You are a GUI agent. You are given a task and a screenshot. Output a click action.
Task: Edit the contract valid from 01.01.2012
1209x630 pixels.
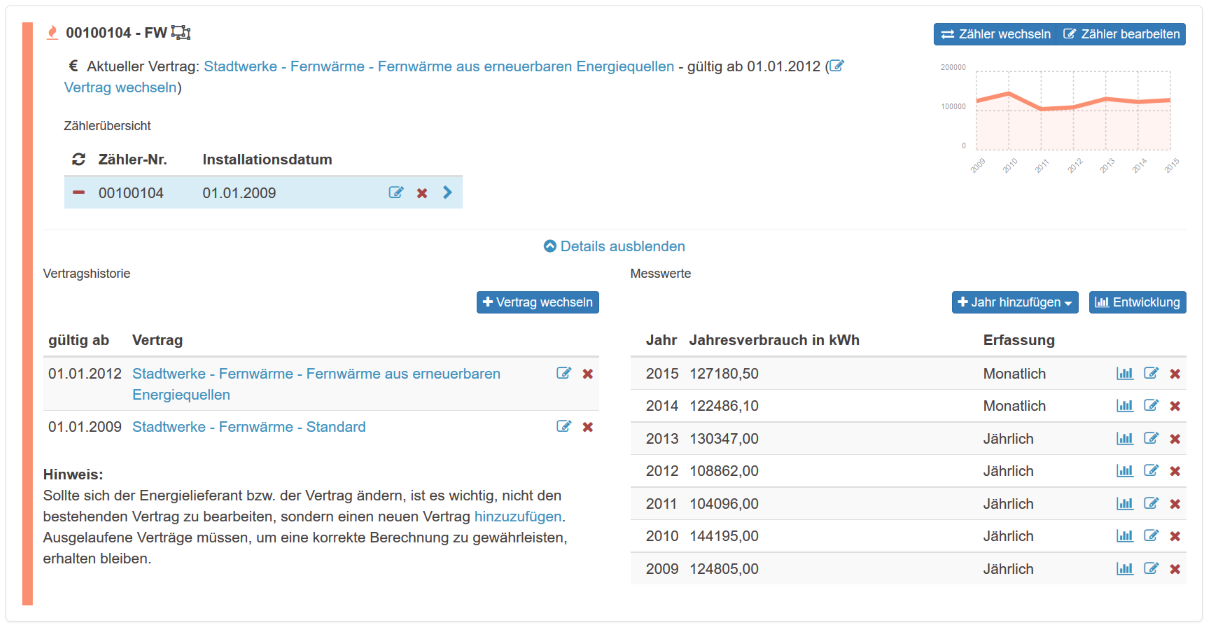564,374
